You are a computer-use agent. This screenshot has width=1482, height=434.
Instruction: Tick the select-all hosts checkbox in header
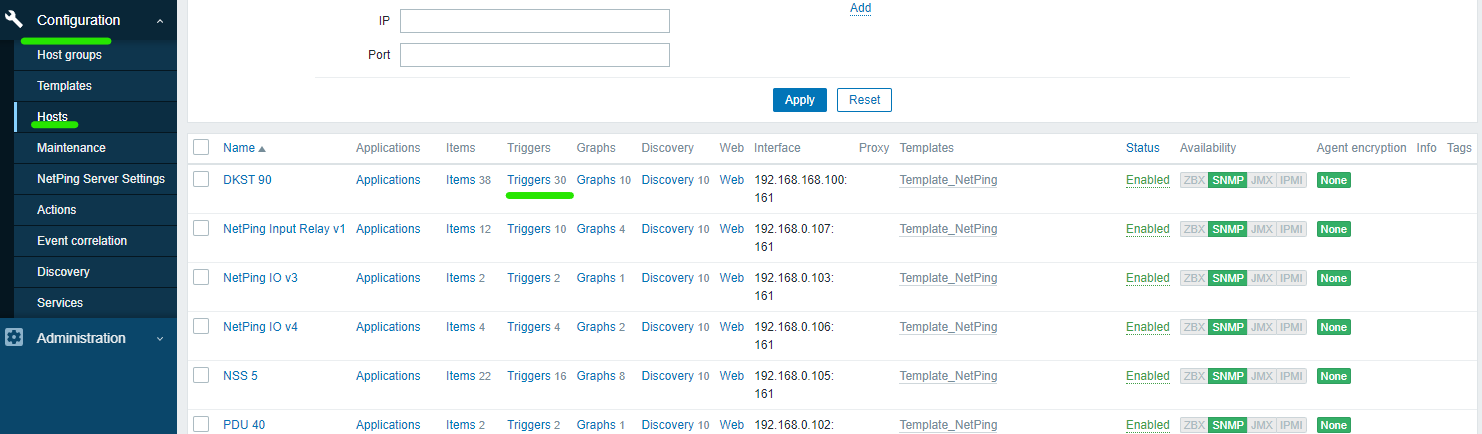[x=201, y=147]
